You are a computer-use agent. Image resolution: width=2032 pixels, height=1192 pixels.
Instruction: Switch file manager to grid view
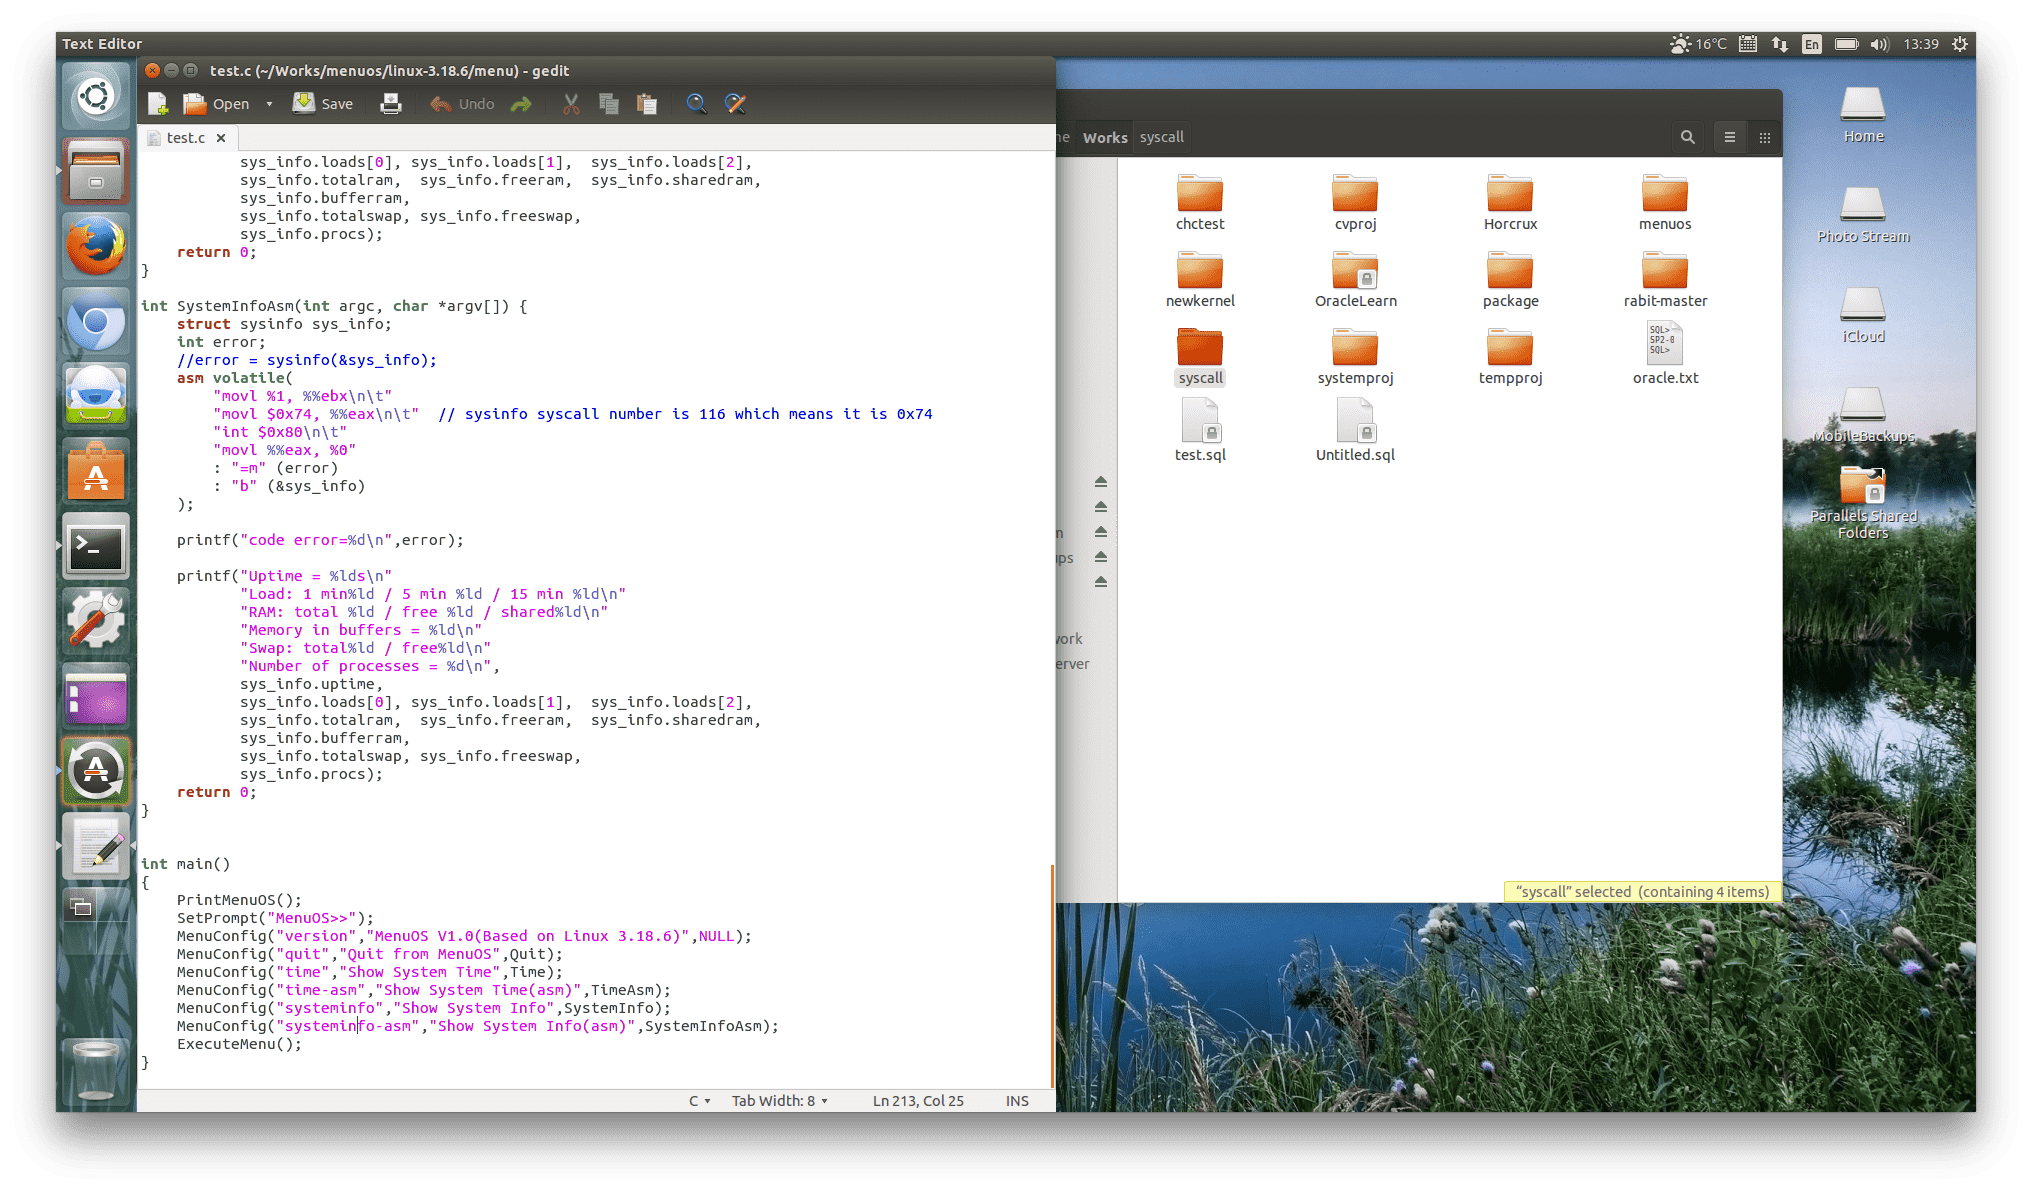click(x=1765, y=138)
